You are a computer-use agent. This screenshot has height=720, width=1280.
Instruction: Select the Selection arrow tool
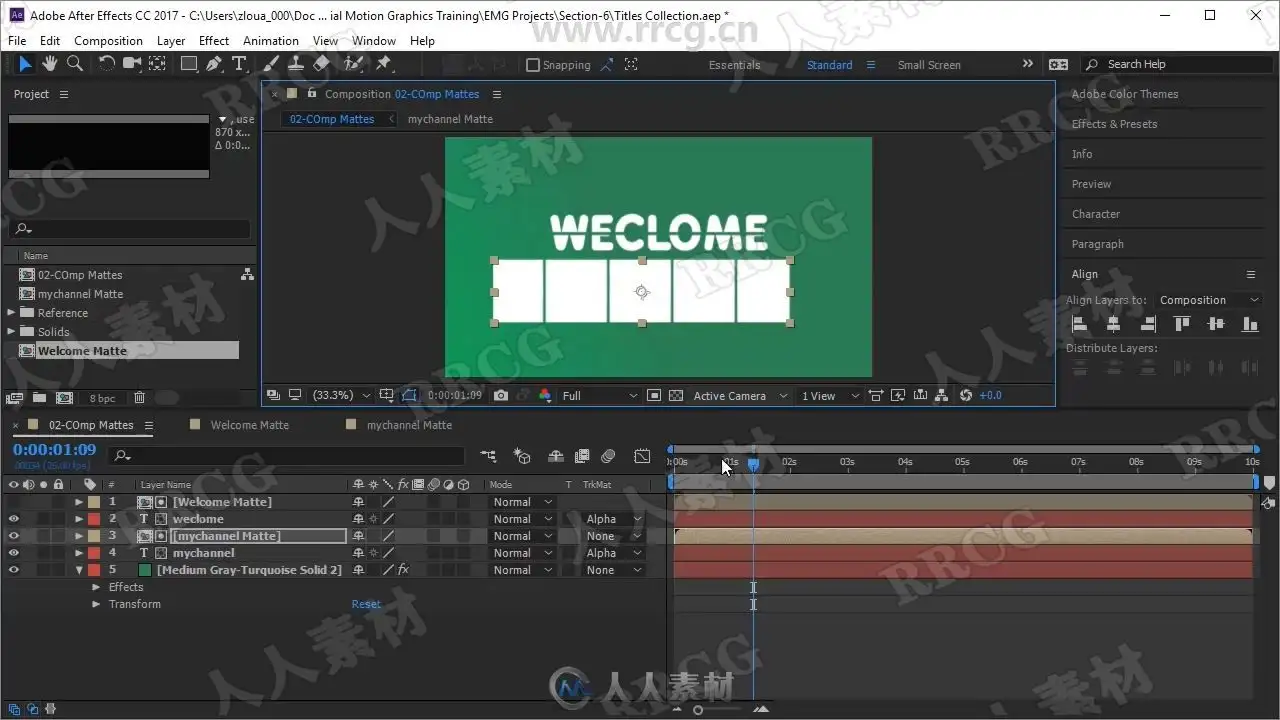coord(25,64)
